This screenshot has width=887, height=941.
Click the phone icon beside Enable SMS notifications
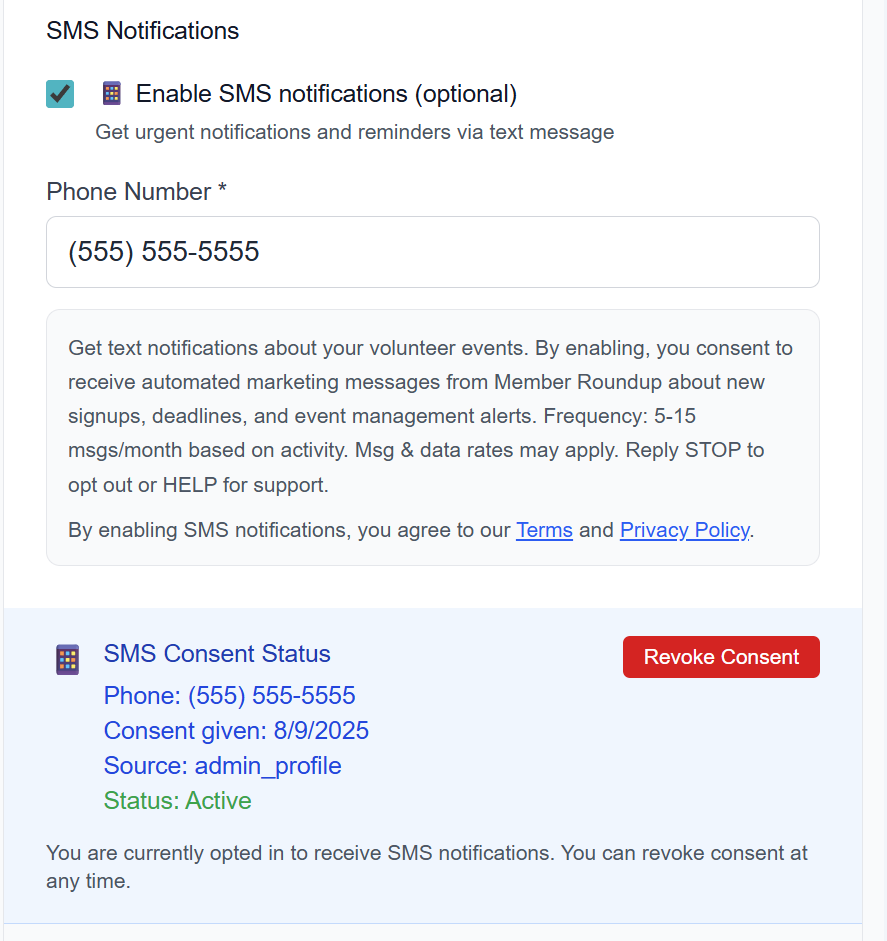click(112, 94)
